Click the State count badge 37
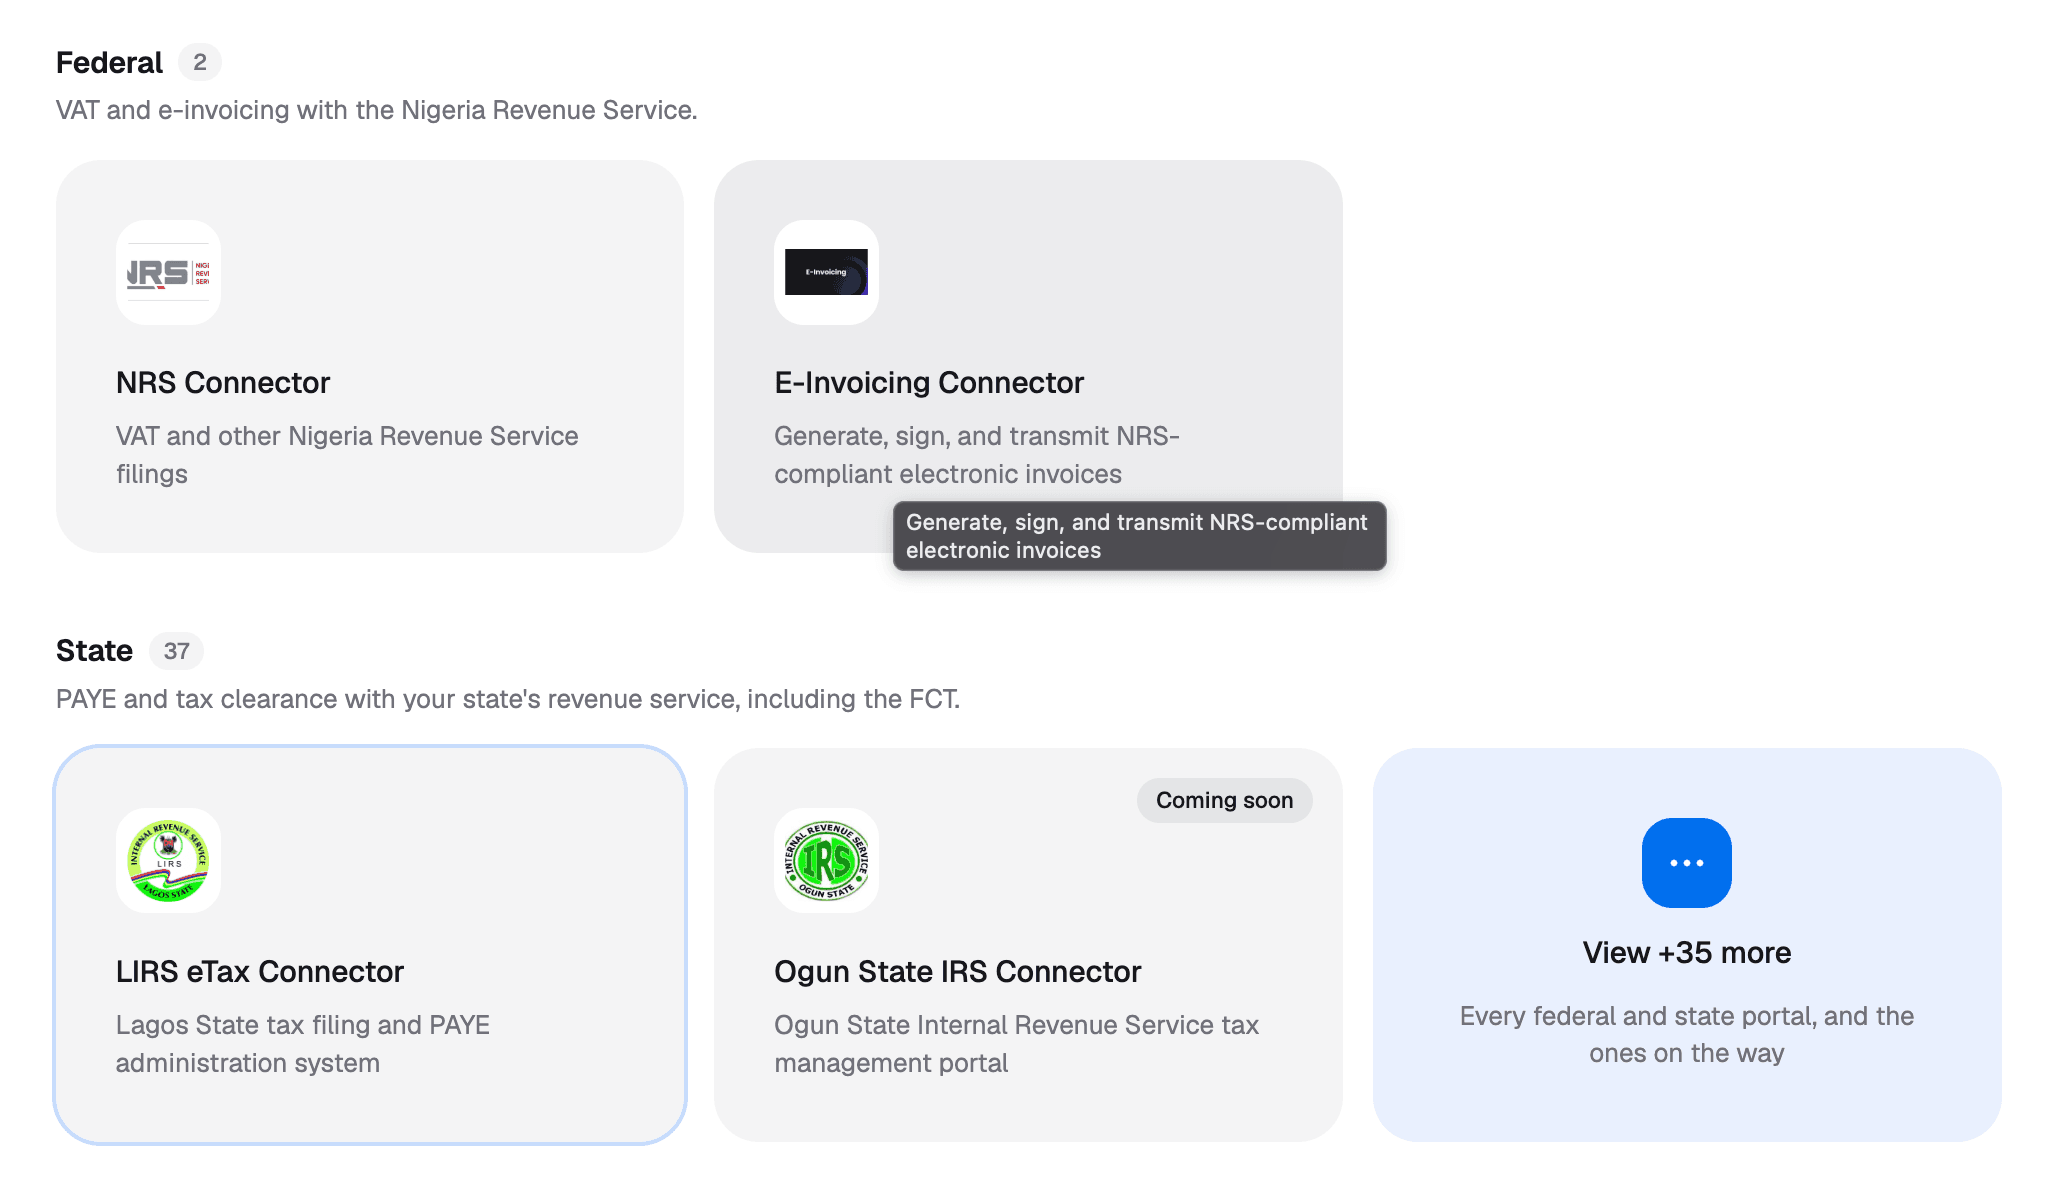The height and width of the screenshot is (1190, 2056). point(176,651)
